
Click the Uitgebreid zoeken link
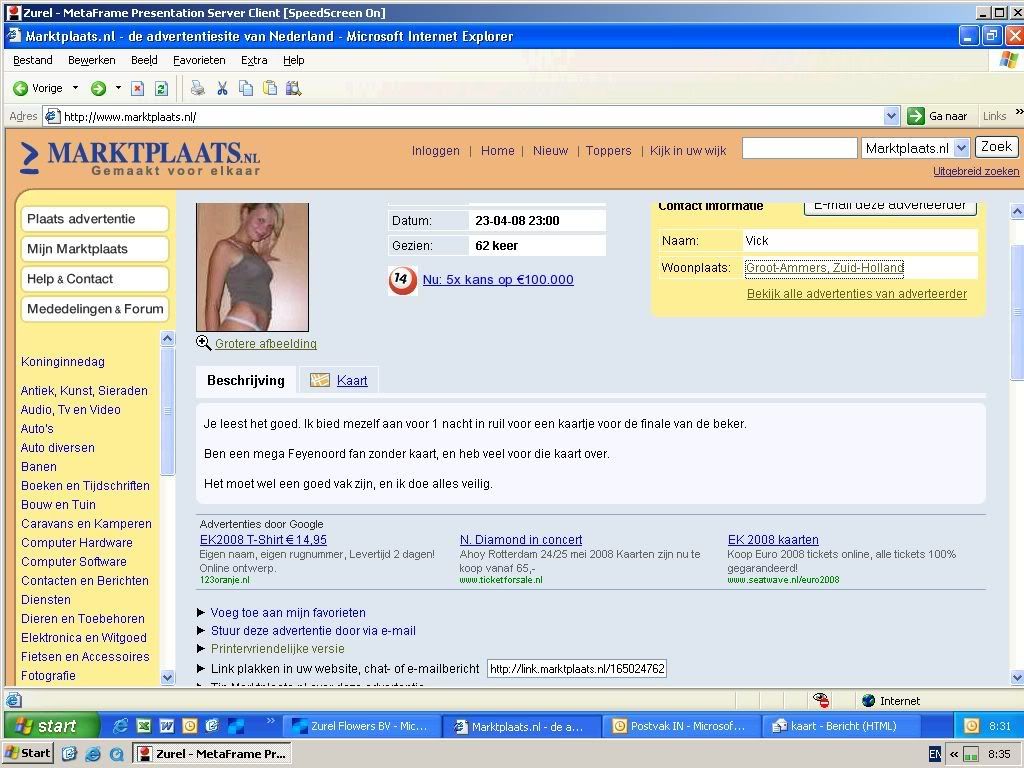(x=976, y=171)
